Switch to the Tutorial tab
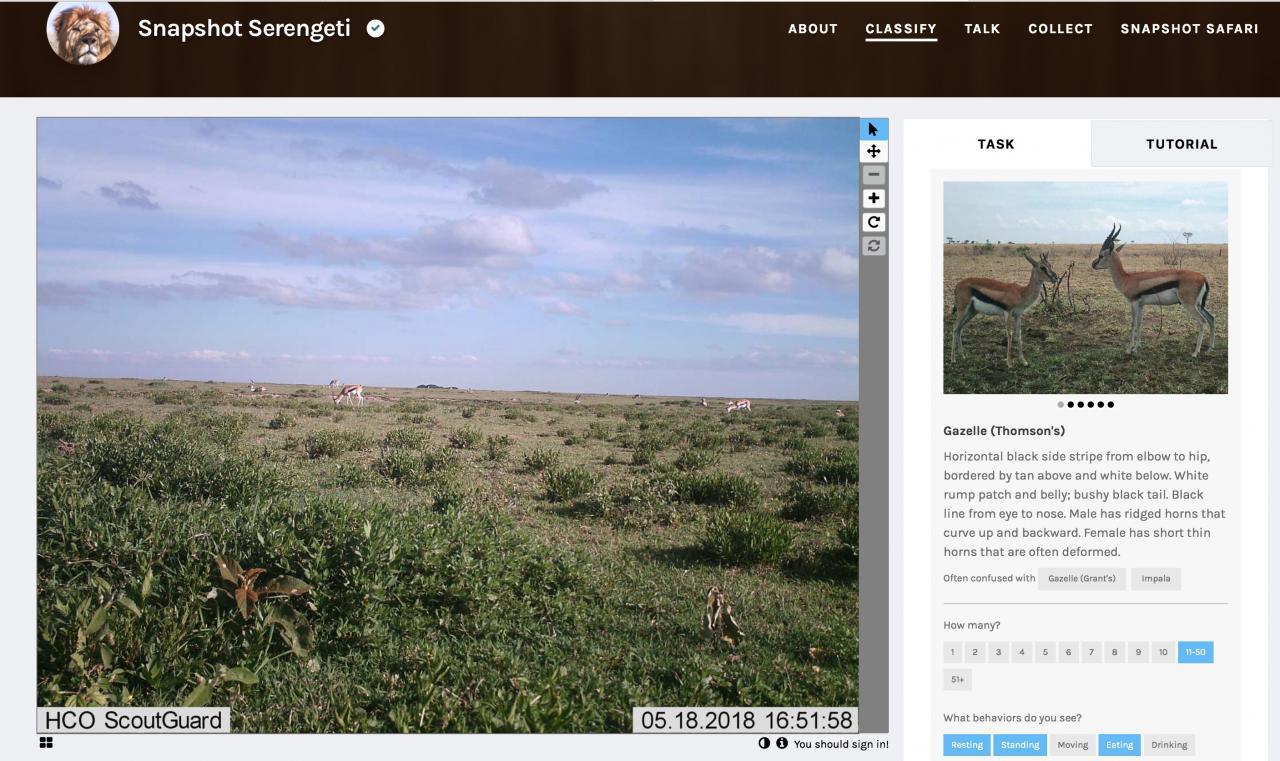 point(1181,144)
